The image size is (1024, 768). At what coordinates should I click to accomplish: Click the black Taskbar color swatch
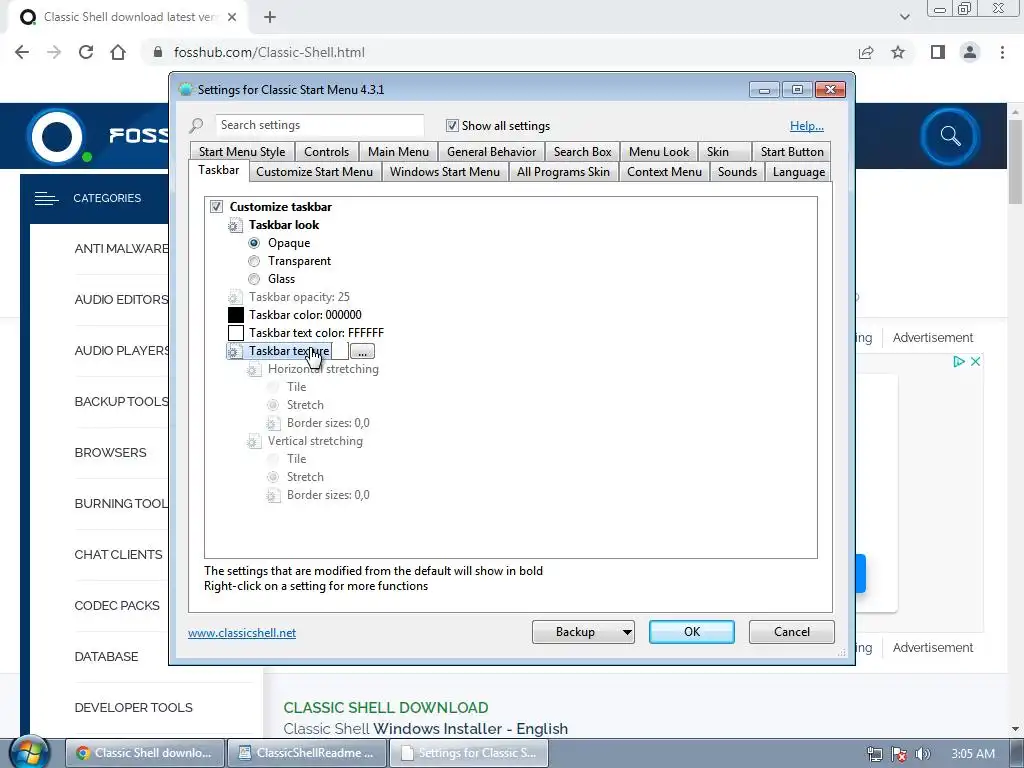click(x=236, y=315)
